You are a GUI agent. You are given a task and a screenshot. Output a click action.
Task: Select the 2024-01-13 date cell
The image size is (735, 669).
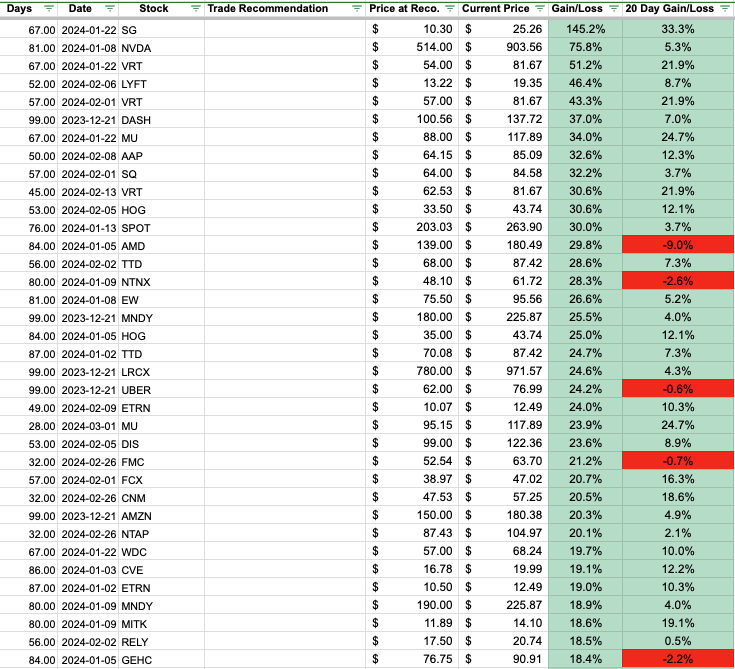pyautogui.click(x=88, y=228)
